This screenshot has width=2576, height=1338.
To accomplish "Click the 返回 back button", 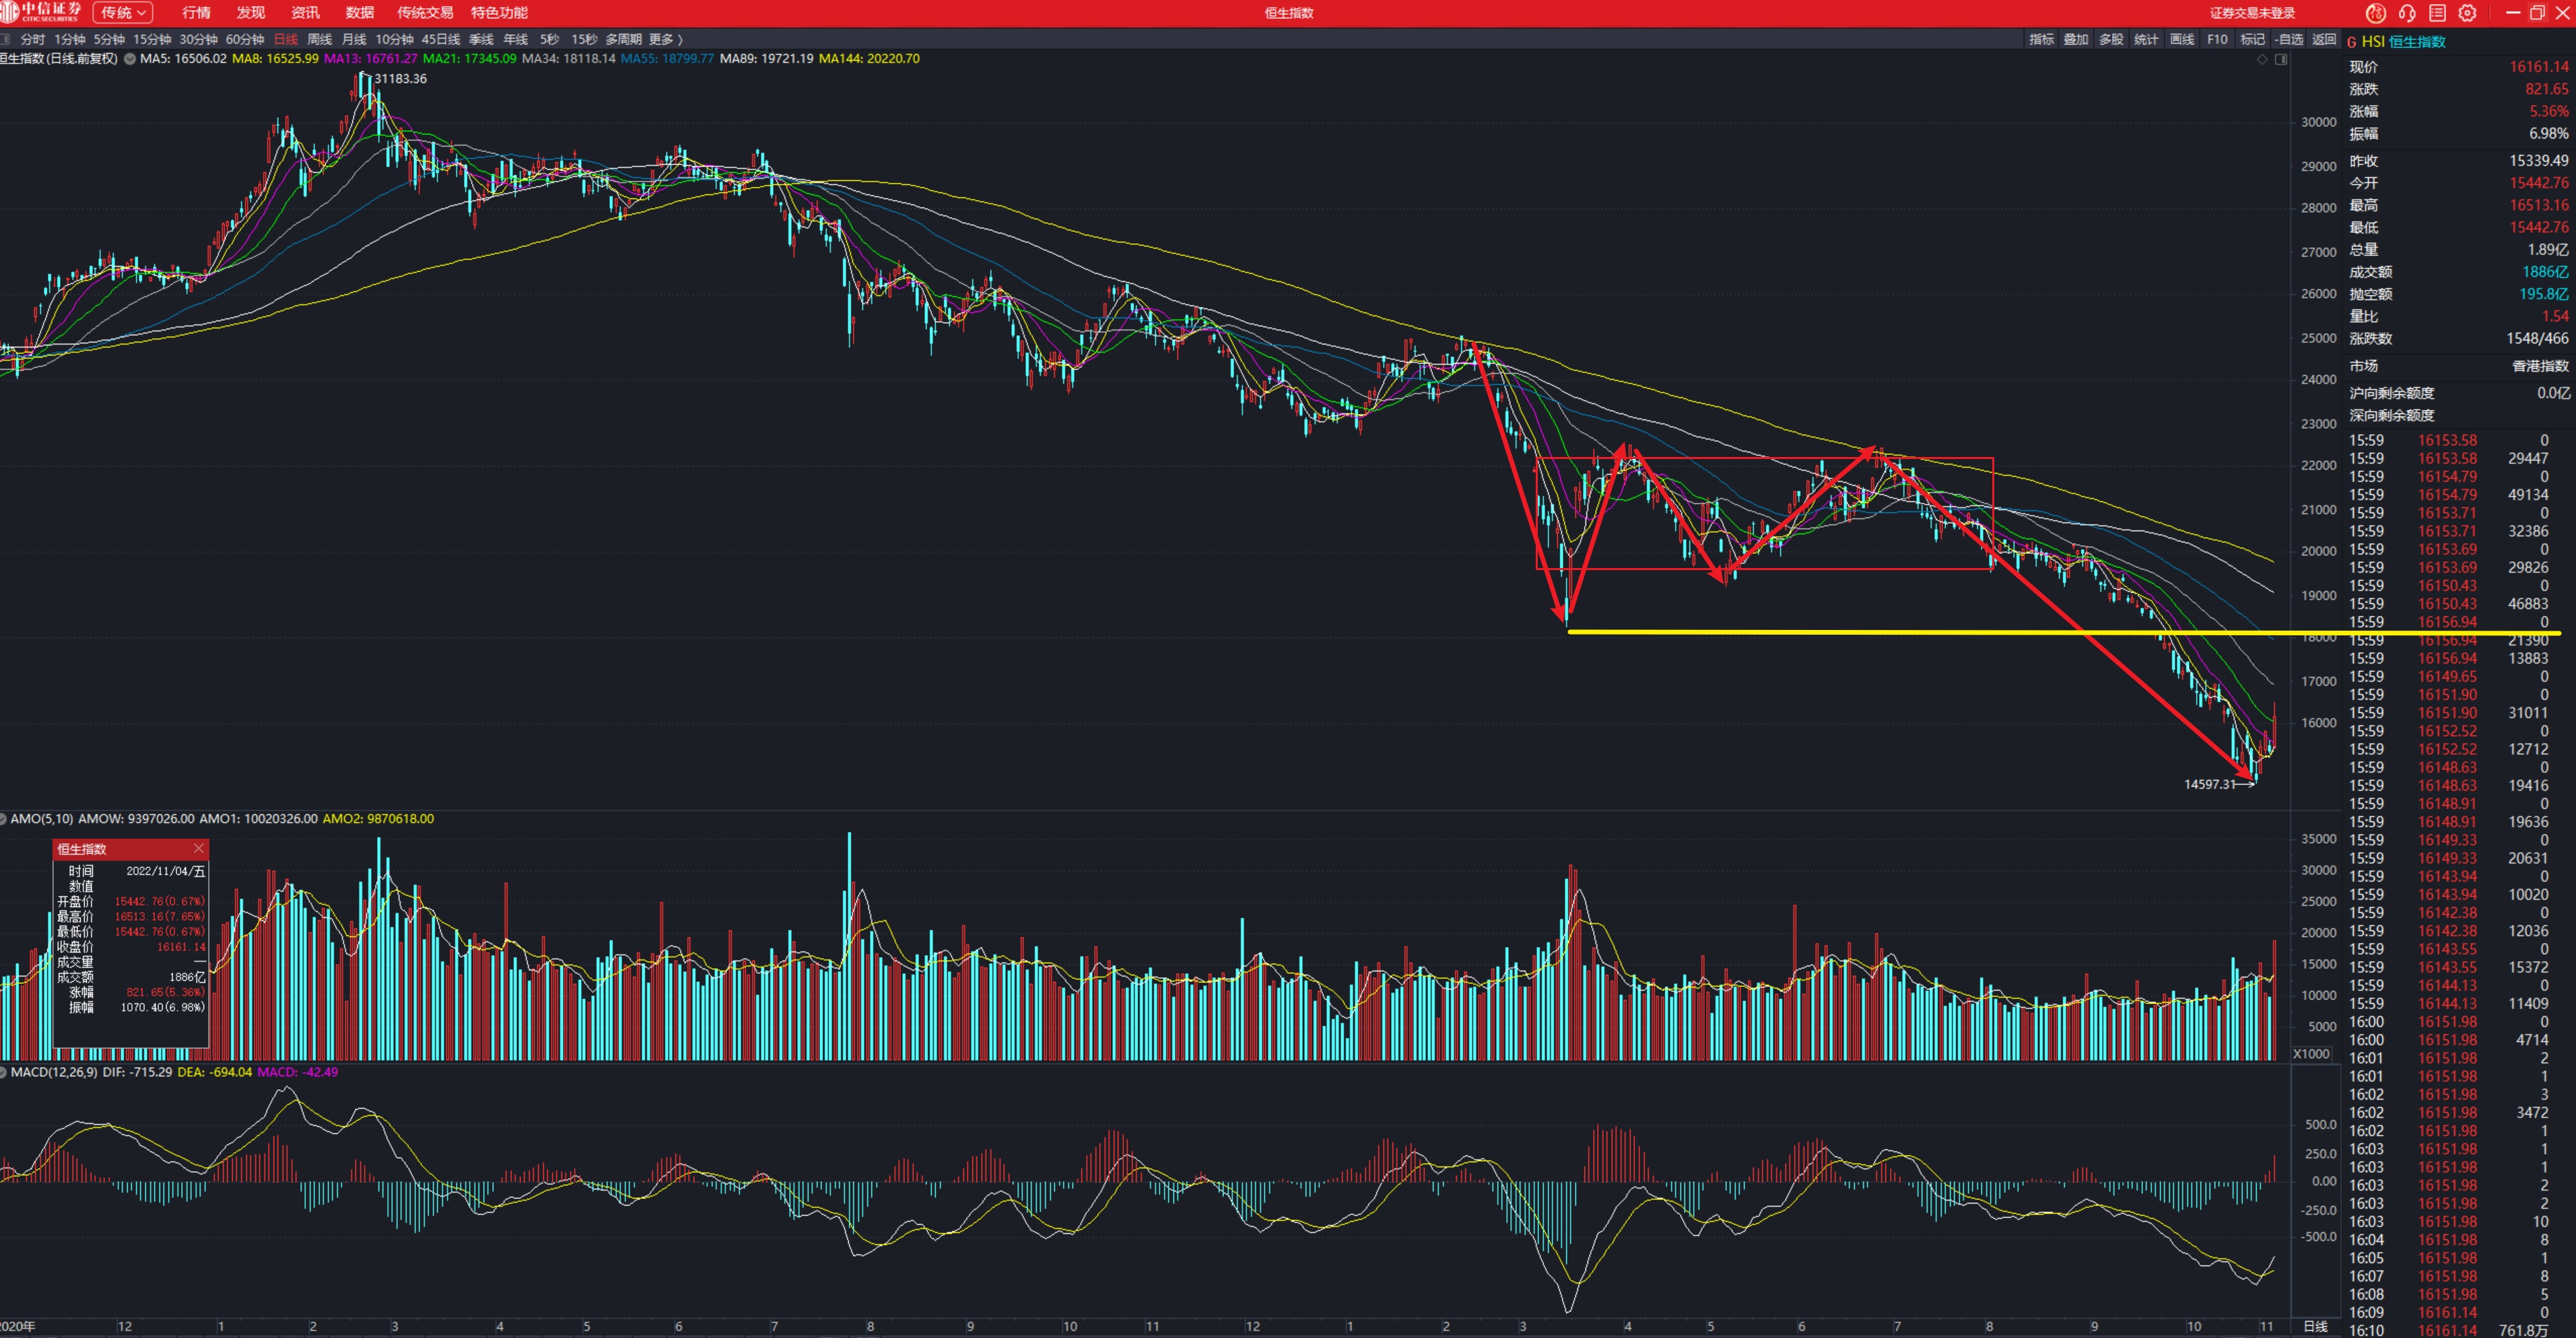I will pos(2324,40).
